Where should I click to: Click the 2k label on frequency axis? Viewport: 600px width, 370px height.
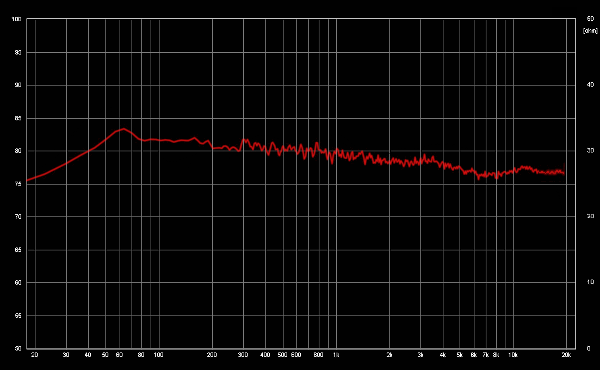[389, 355]
